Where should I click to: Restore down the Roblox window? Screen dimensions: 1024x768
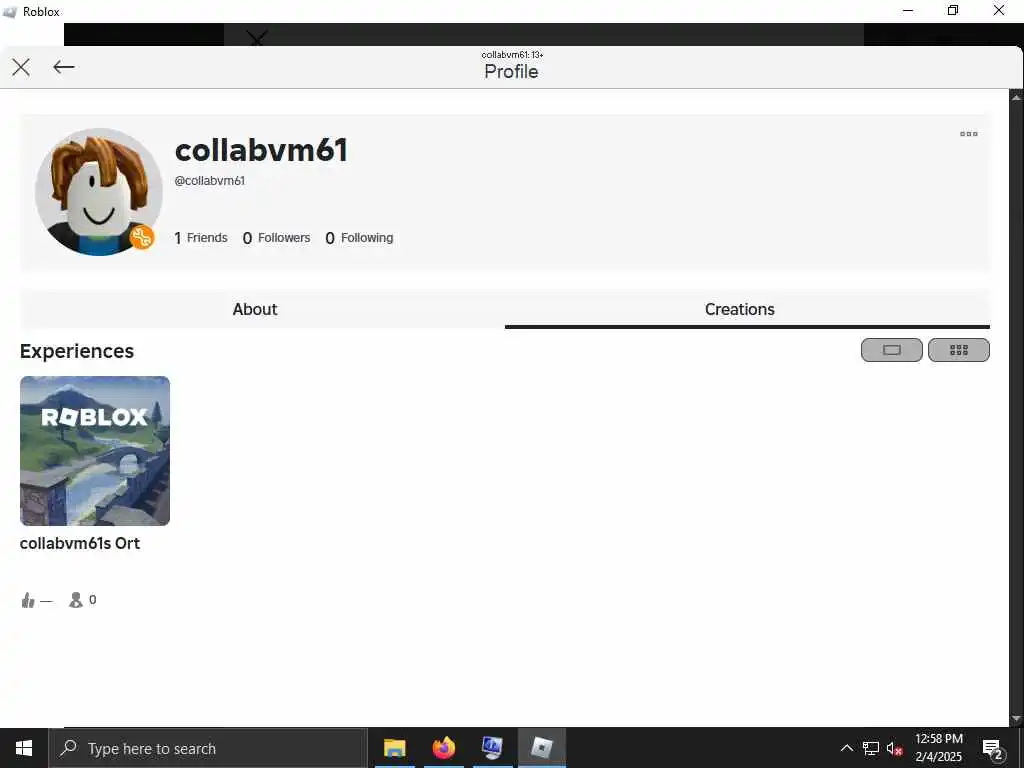[953, 10]
